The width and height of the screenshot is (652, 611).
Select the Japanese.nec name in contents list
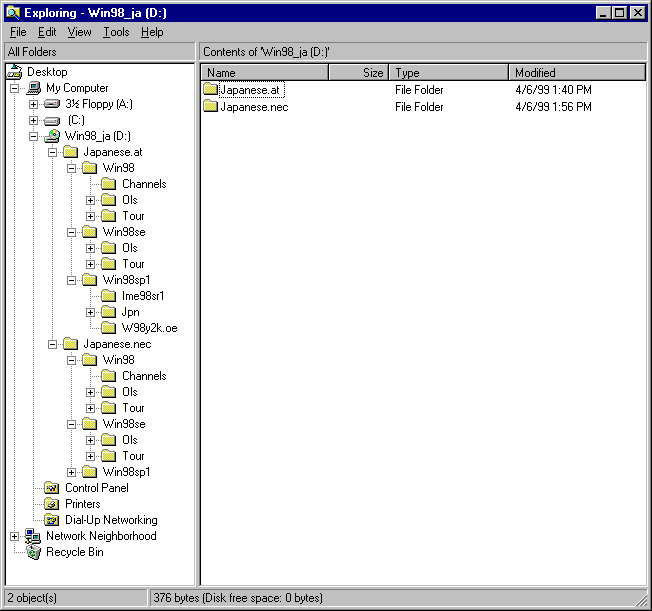254,107
